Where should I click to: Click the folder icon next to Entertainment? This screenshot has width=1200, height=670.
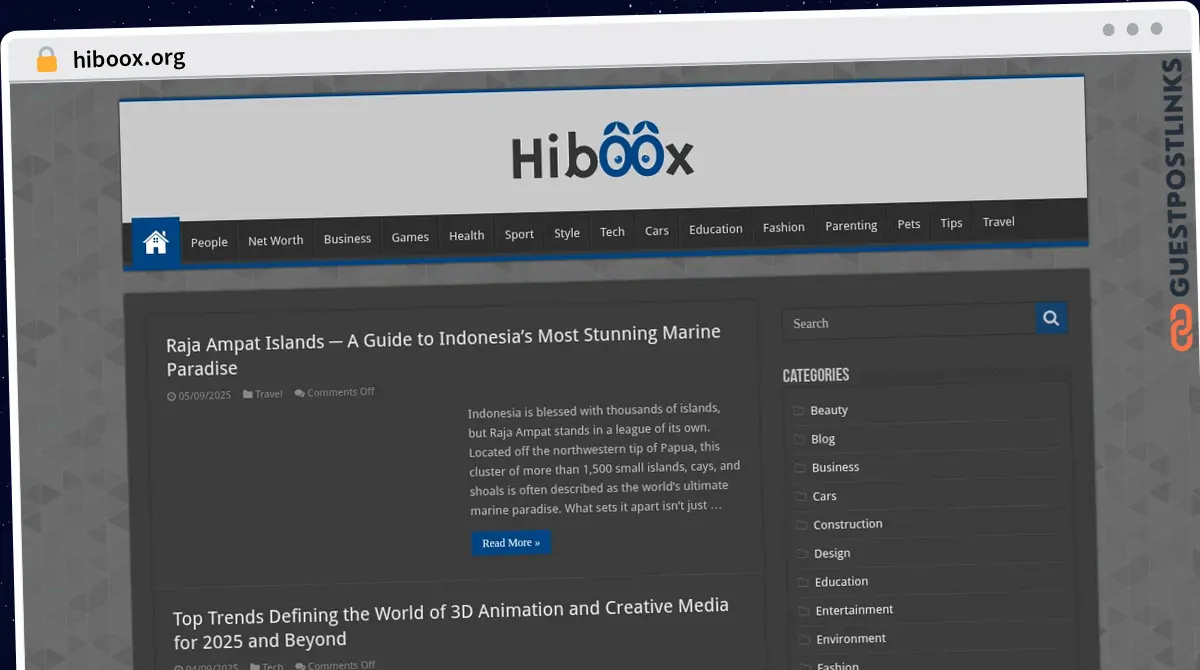803,611
